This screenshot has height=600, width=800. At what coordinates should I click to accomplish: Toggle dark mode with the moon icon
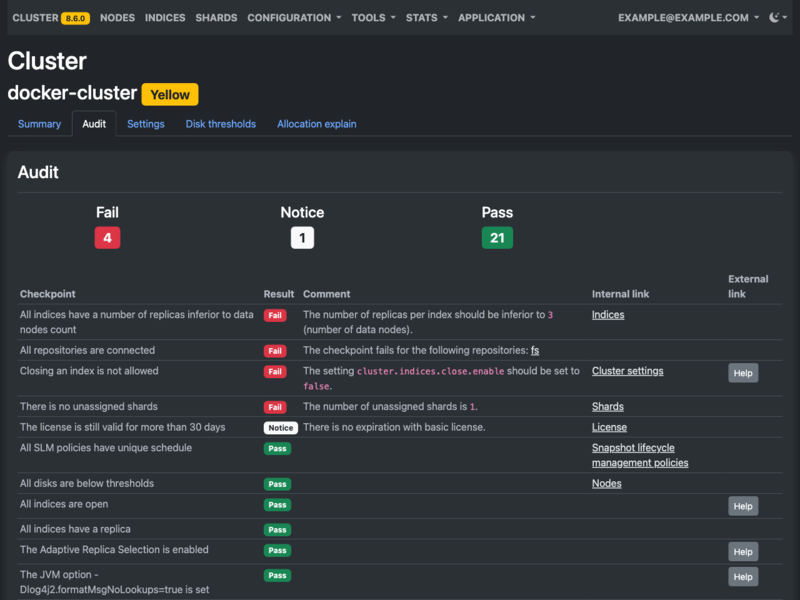[x=777, y=17]
